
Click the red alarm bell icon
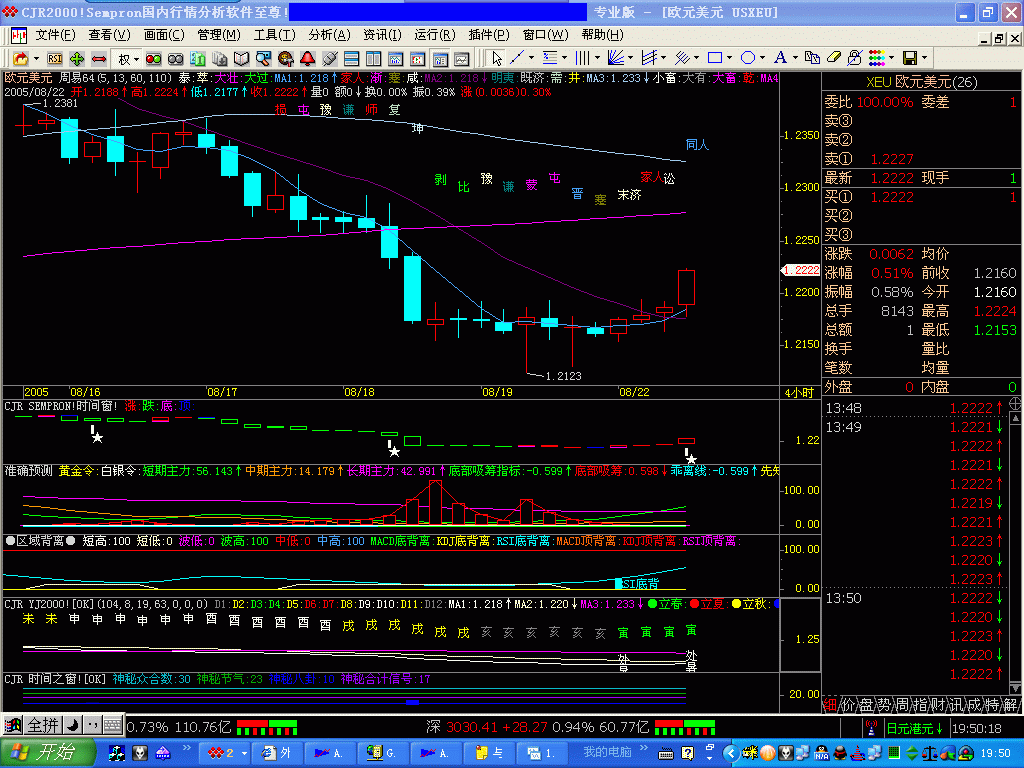[x=308, y=59]
